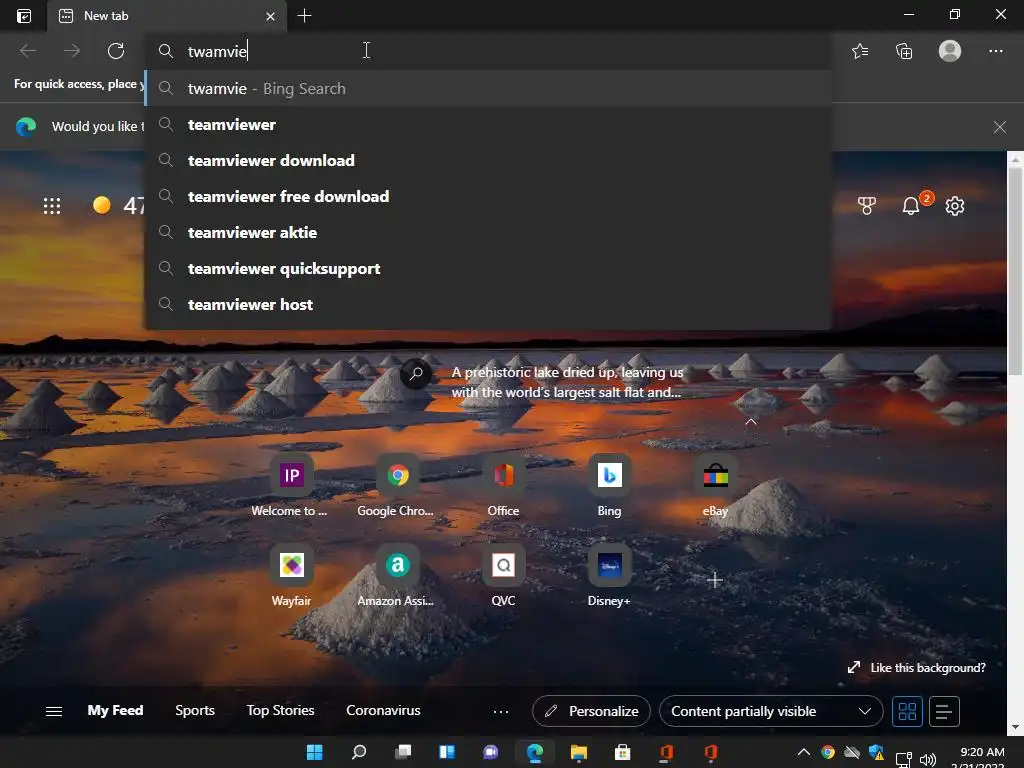
Task: Choose 'teamviewer aktie' suggestion
Action: 488,232
